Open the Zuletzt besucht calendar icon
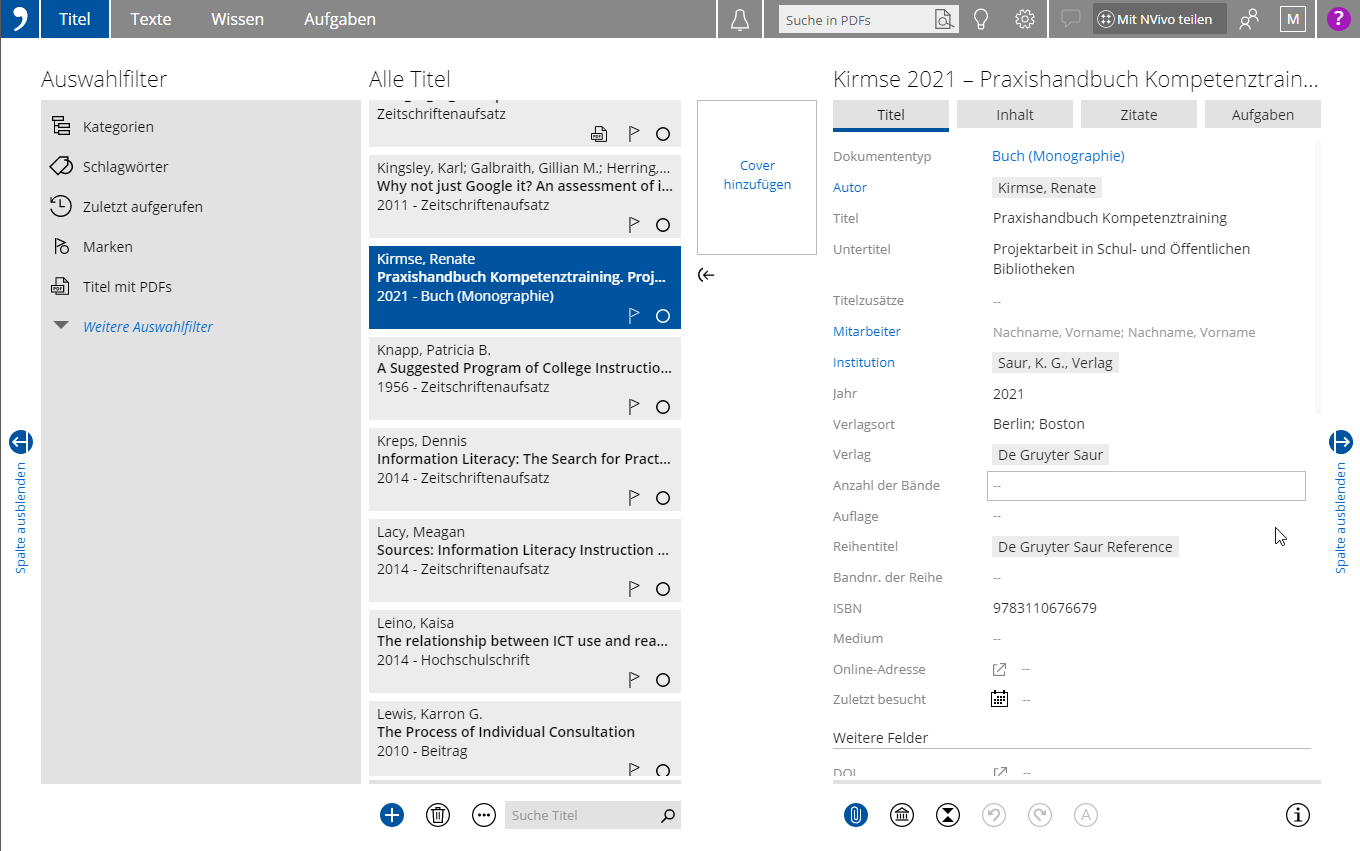Image resolution: width=1360 pixels, height=851 pixels. pyautogui.click(x=999, y=699)
